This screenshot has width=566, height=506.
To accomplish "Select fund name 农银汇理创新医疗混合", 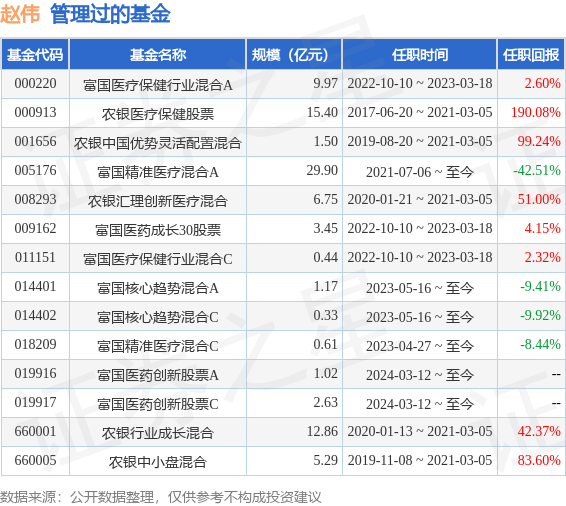I will (x=158, y=201).
